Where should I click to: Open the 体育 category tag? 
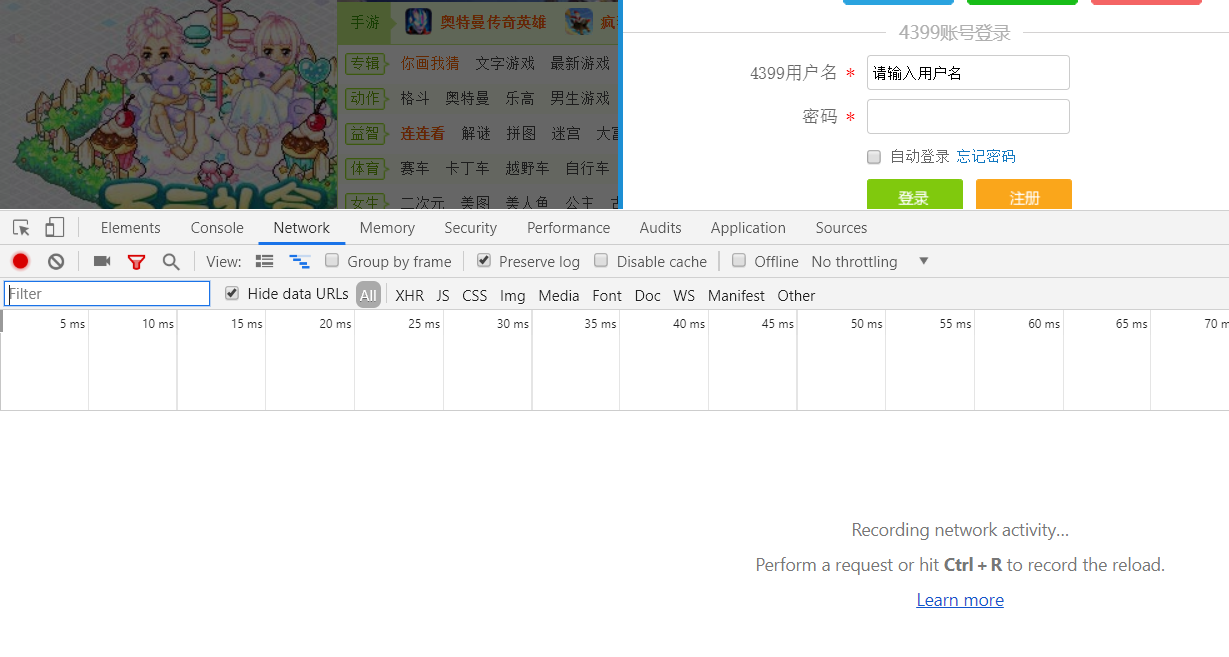pos(365,169)
